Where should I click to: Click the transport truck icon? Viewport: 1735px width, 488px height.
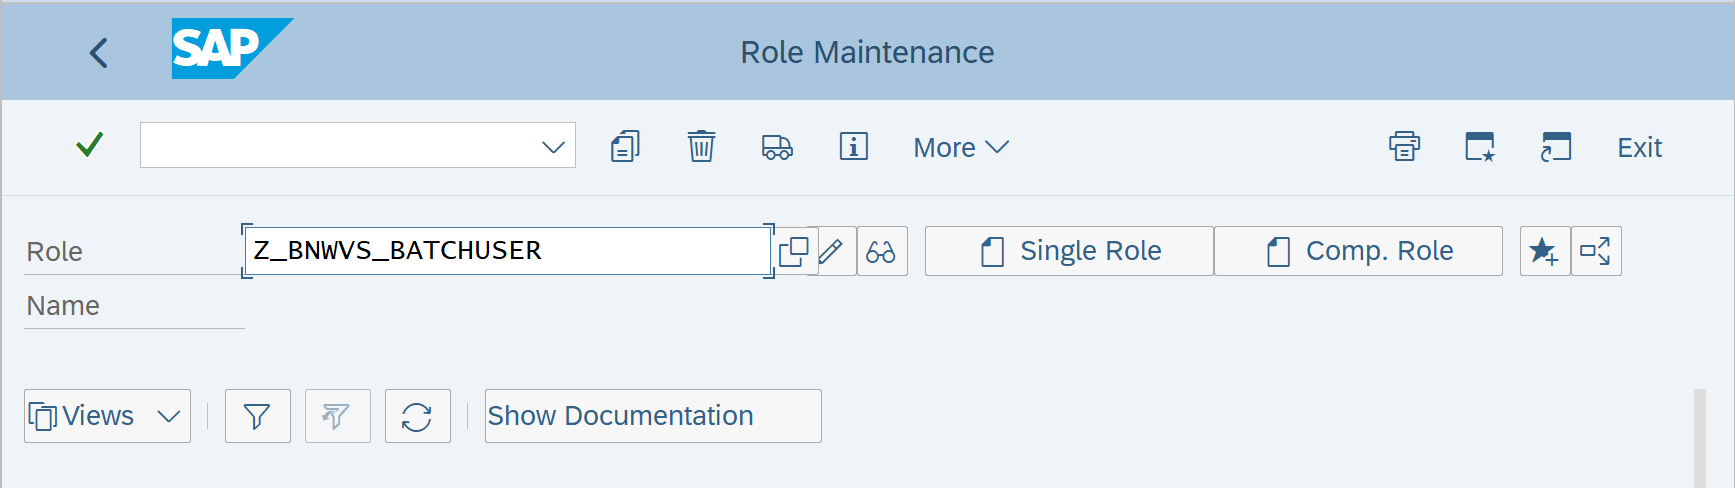point(777,147)
